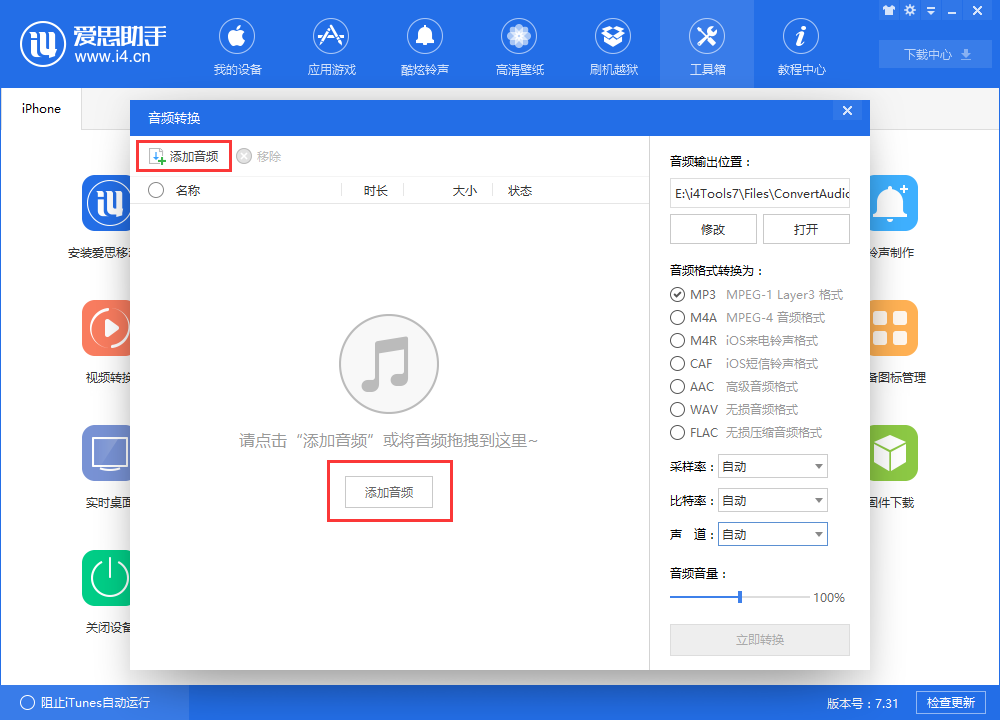Select the MP3 format radio button
Screen dimensions: 1000x720
[677, 295]
